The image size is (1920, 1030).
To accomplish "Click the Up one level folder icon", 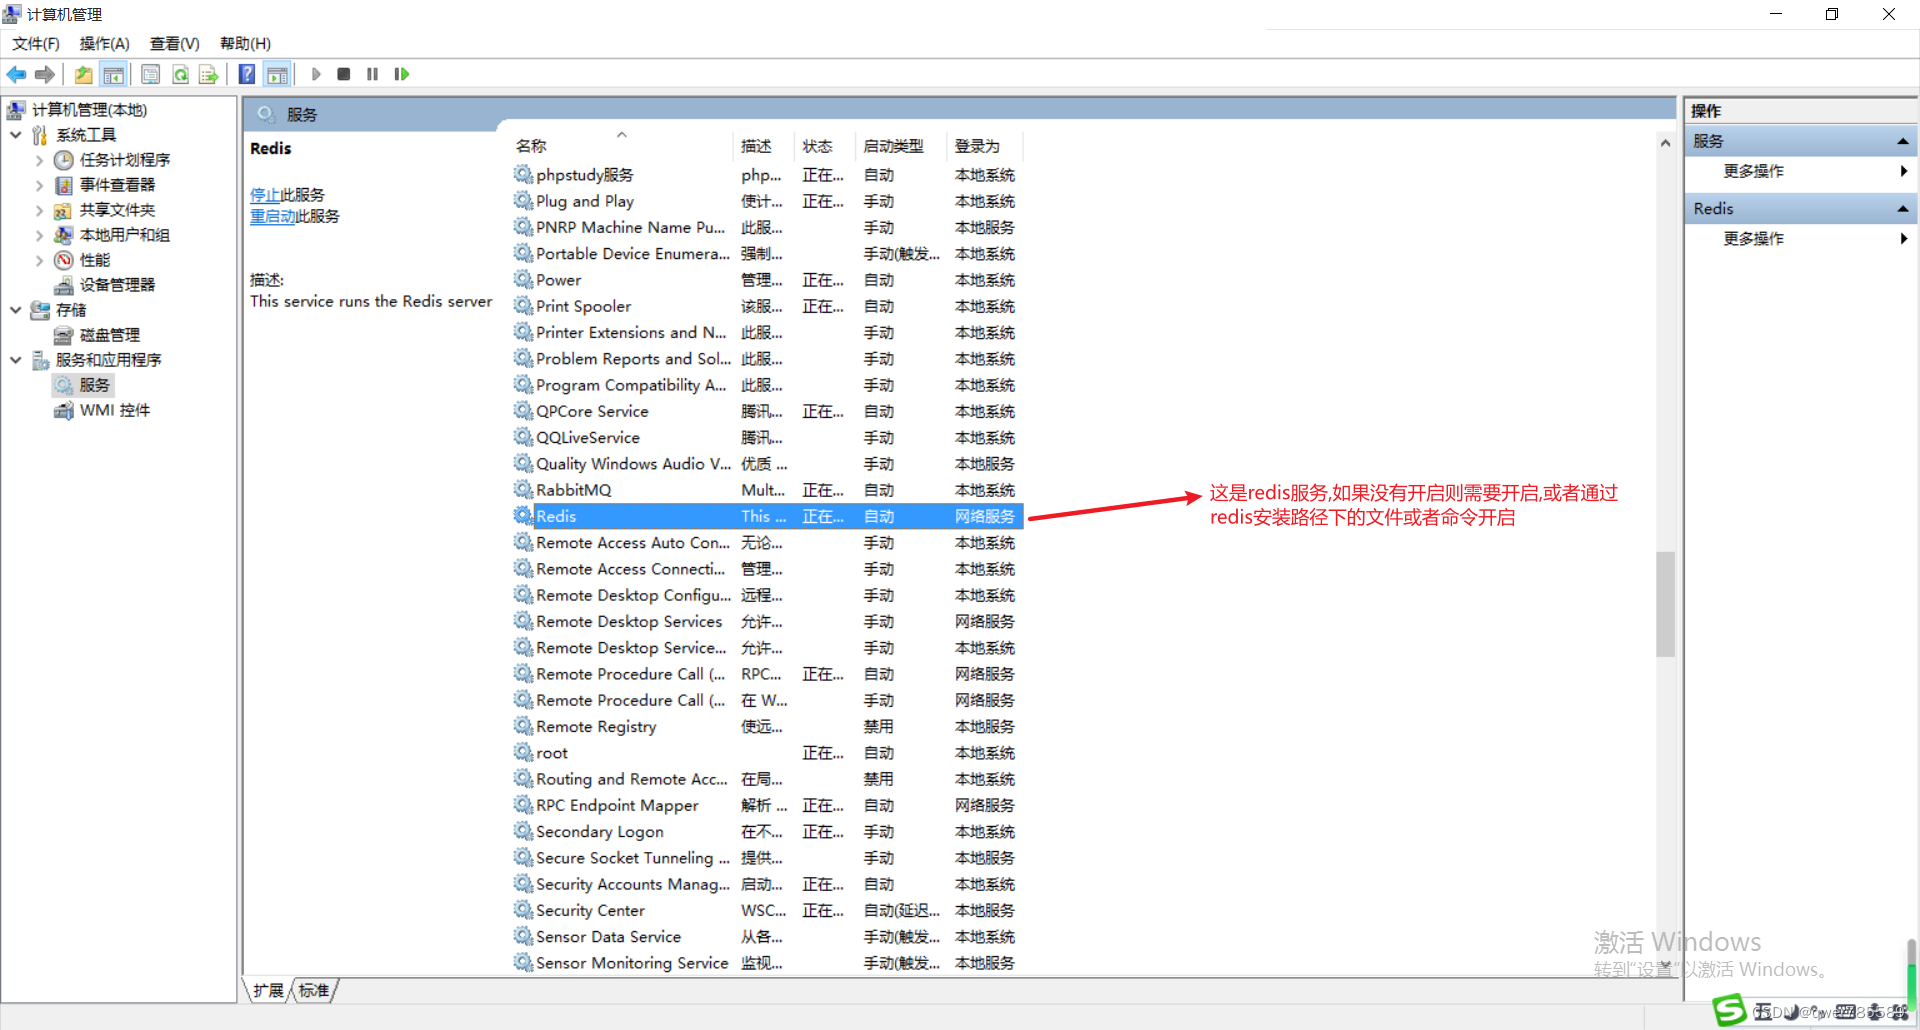I will (x=84, y=74).
